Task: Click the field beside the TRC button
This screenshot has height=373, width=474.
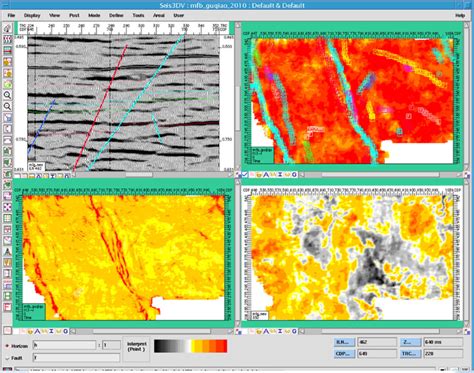Action: (x=443, y=353)
